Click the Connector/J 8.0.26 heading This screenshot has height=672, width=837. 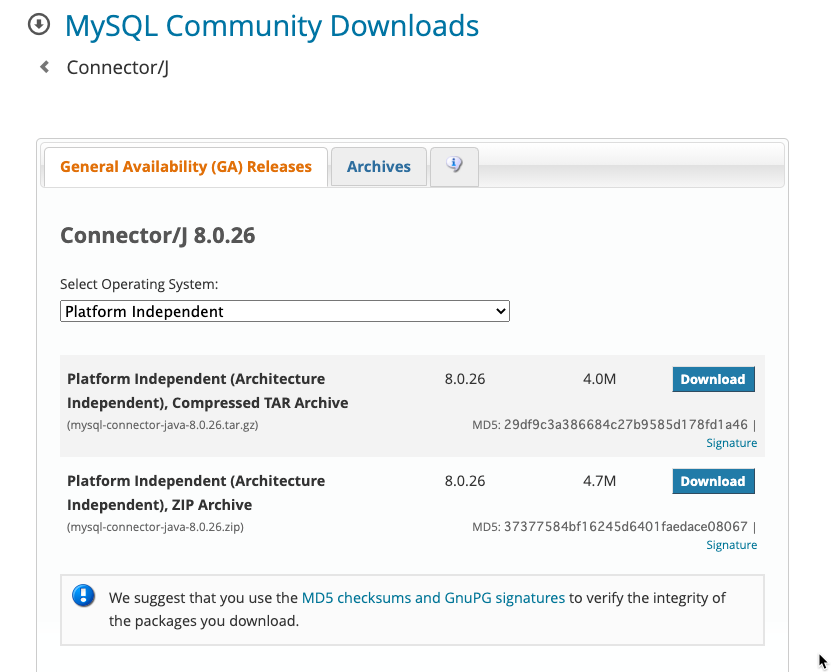(x=158, y=235)
